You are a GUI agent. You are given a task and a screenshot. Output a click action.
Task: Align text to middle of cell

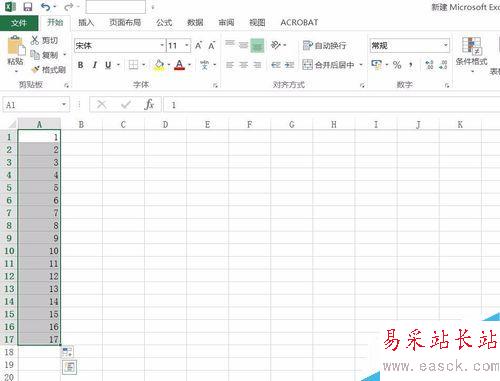[244, 45]
